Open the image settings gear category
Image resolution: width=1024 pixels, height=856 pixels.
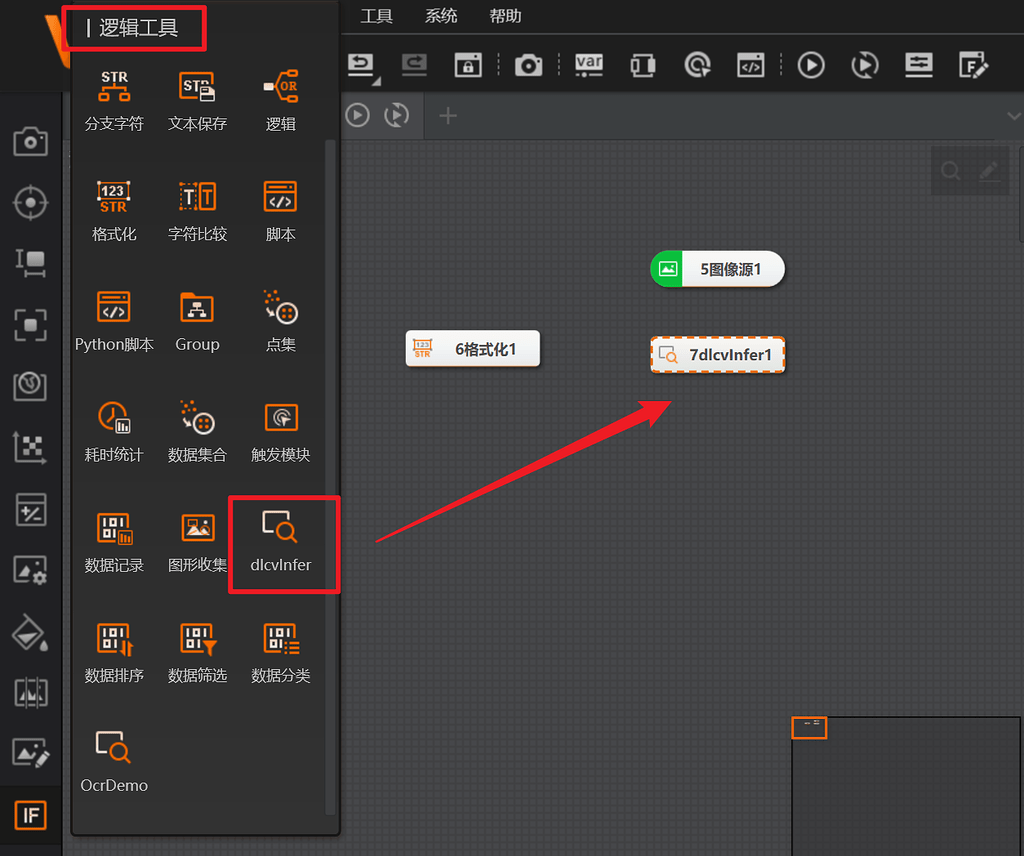coord(31,570)
